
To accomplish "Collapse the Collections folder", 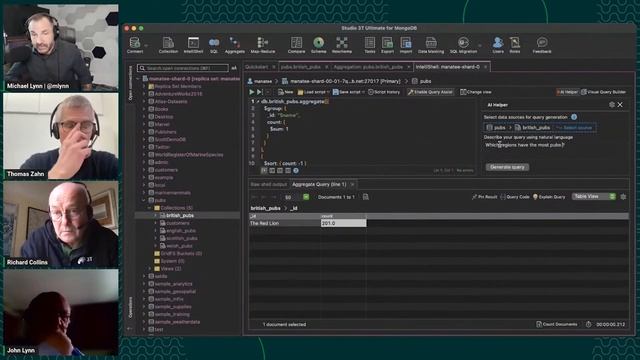I will click(149, 208).
